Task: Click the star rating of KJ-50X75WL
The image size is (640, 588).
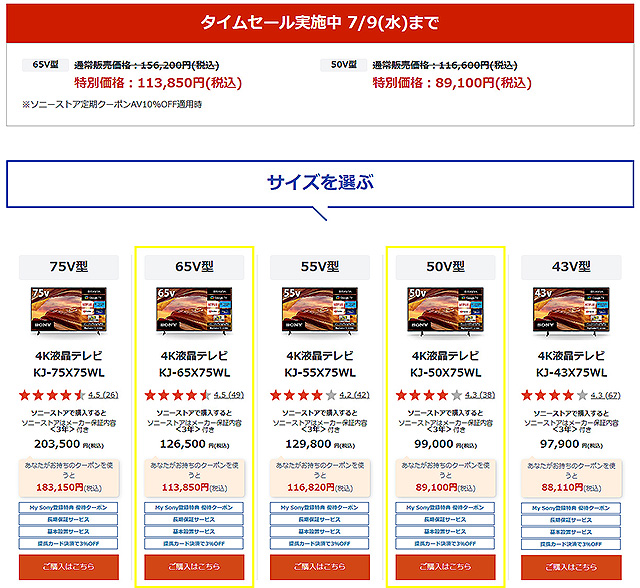Action: [x=429, y=395]
